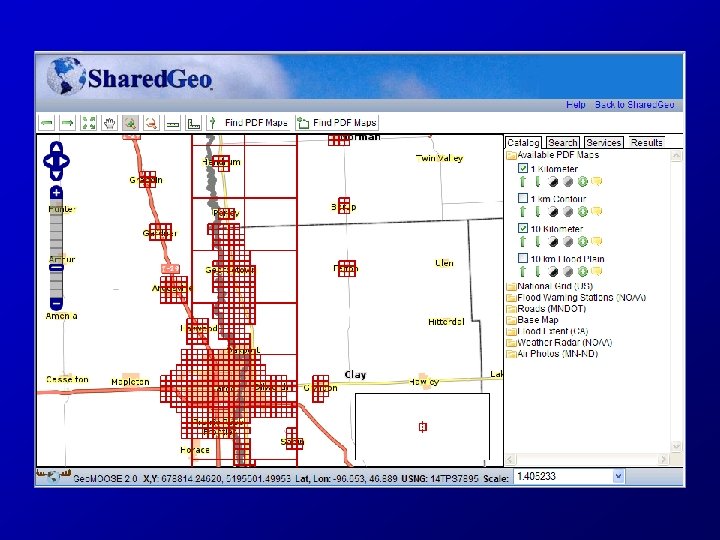Screen dimensions: 720x540
Task: Click the SharedGeo globe logo
Action: coord(66,76)
